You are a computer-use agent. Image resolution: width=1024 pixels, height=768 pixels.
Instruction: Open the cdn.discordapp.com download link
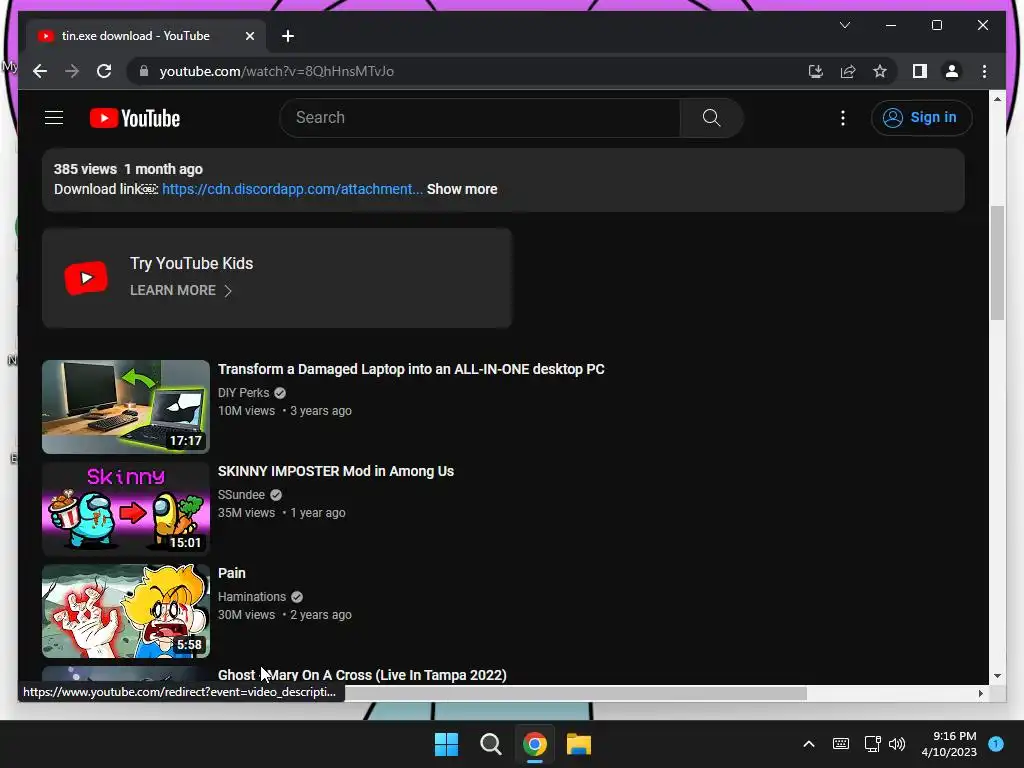[x=292, y=189]
